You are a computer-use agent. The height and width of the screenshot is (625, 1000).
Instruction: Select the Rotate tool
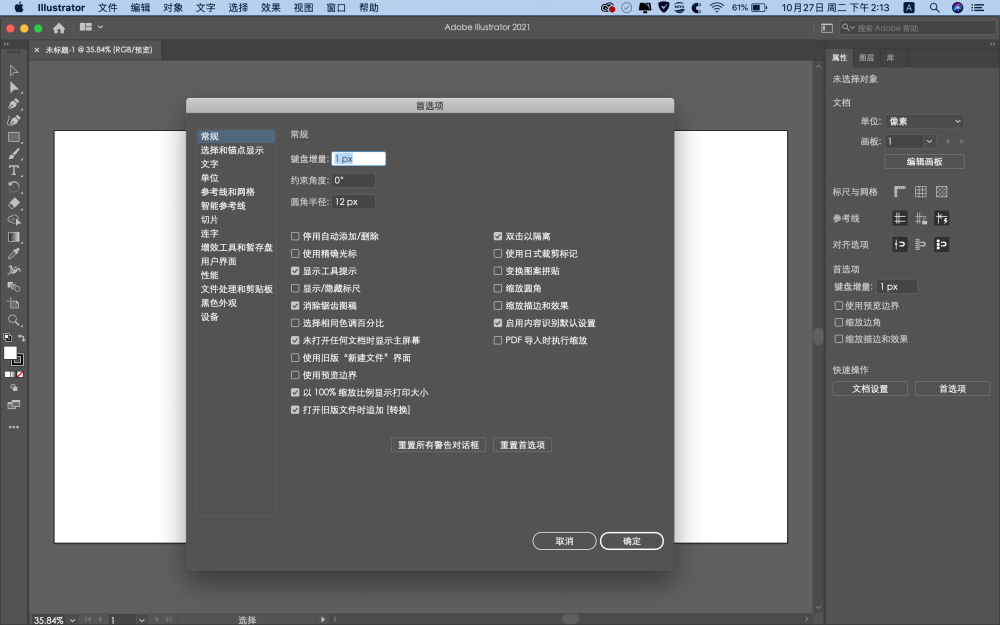(x=14, y=187)
